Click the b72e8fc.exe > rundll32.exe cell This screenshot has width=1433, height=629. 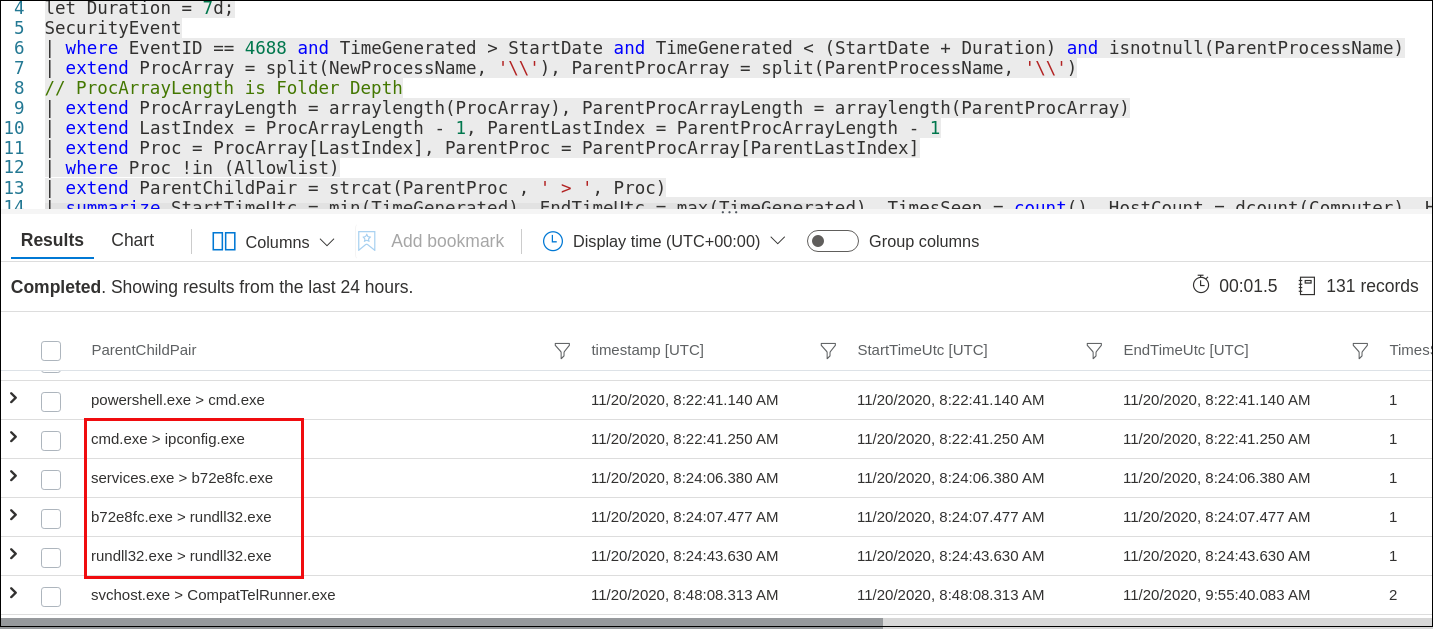click(181, 517)
